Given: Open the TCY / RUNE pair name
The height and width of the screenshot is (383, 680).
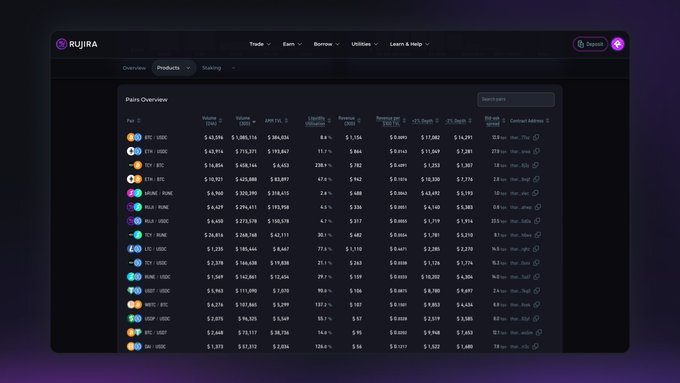Looking at the screenshot, I should 156,235.
